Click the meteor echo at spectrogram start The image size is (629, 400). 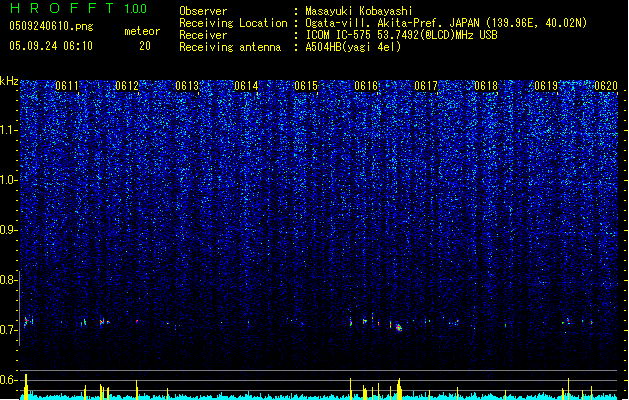[27, 321]
